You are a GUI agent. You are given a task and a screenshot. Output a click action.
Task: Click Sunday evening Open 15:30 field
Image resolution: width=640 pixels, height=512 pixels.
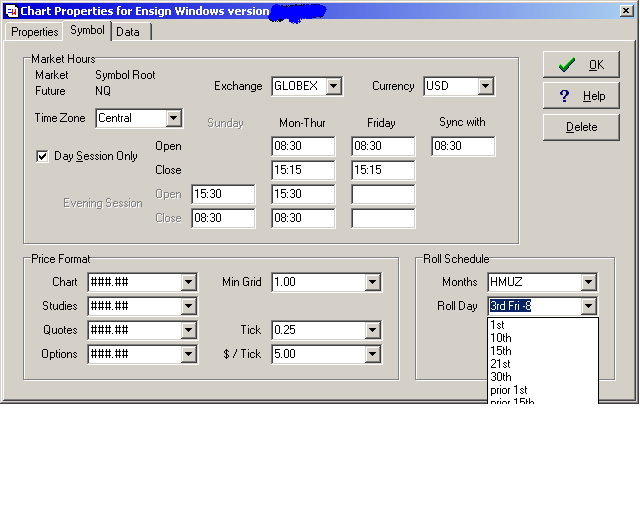click(223, 194)
